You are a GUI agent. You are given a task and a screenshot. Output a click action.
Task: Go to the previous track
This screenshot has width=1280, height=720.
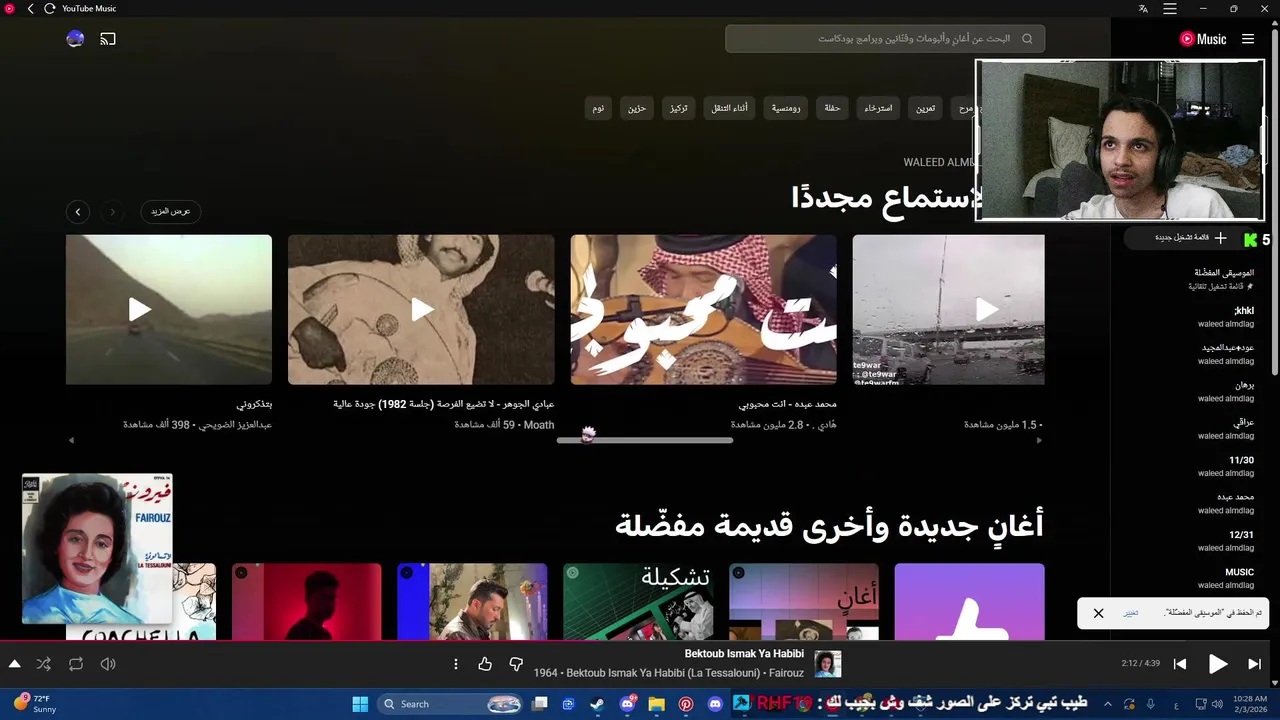tap(1180, 664)
